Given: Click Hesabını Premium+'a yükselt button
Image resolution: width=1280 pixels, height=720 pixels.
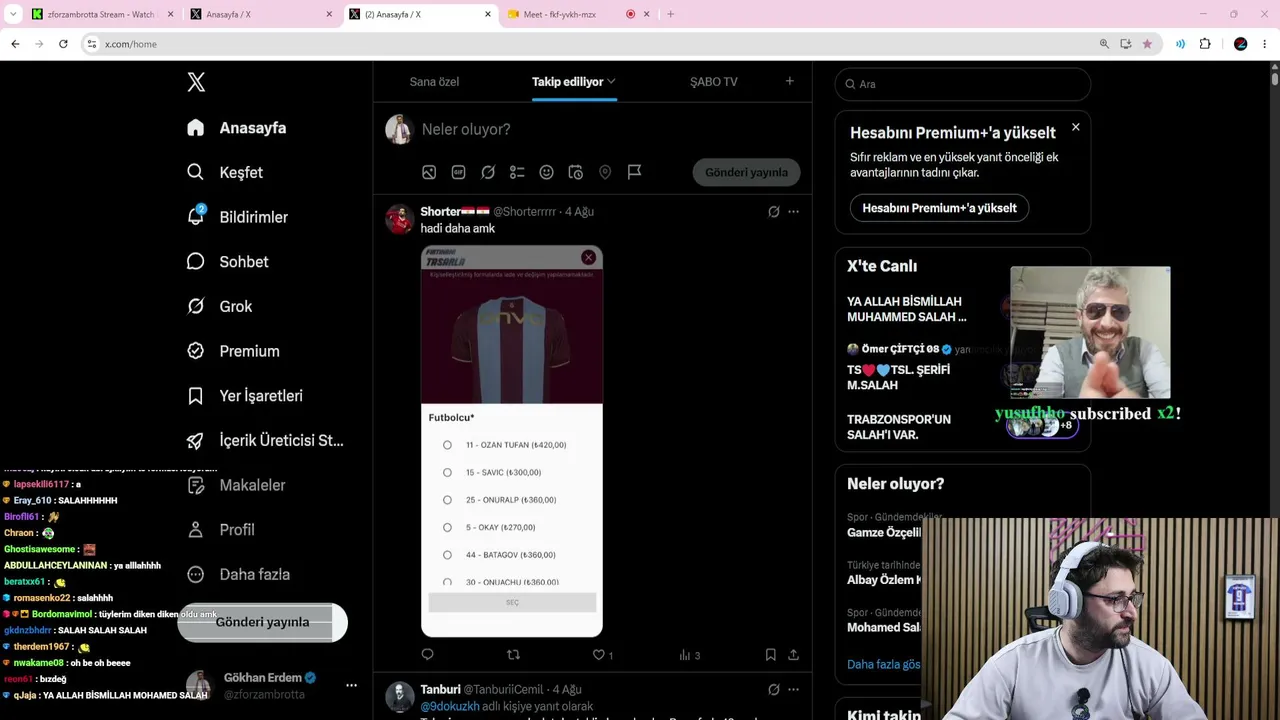Looking at the screenshot, I should (x=939, y=208).
